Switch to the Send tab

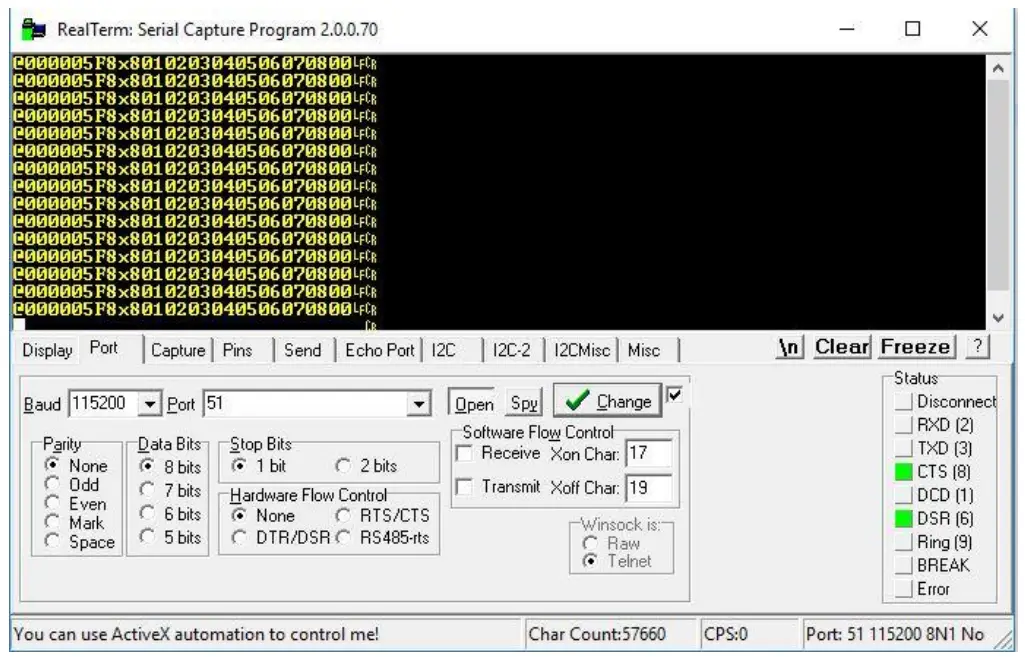click(303, 351)
